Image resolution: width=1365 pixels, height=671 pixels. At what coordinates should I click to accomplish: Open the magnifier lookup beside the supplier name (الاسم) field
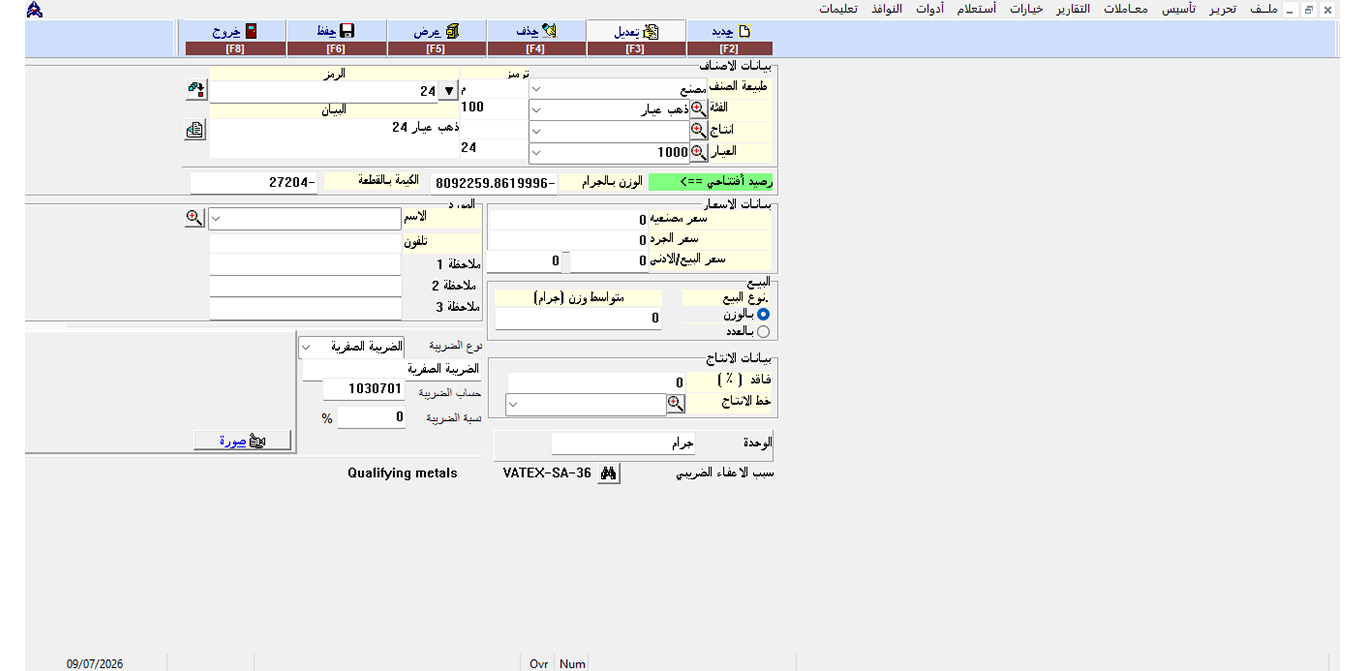[195, 217]
